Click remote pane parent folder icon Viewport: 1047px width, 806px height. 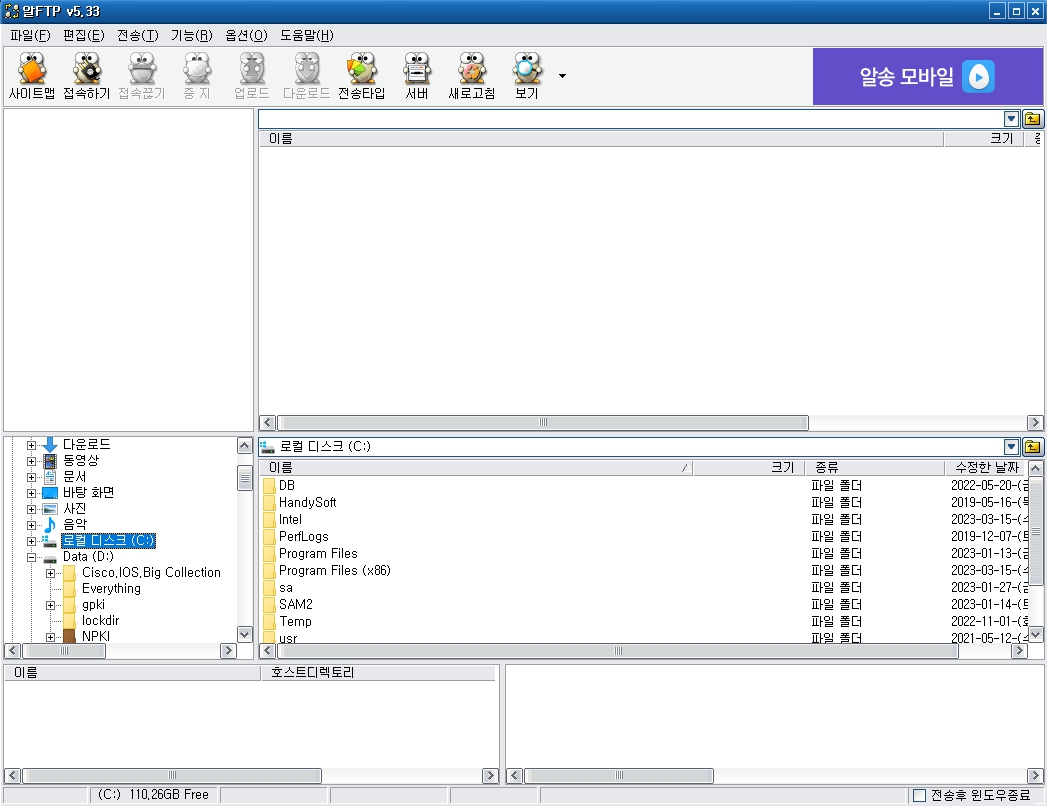click(x=1032, y=119)
